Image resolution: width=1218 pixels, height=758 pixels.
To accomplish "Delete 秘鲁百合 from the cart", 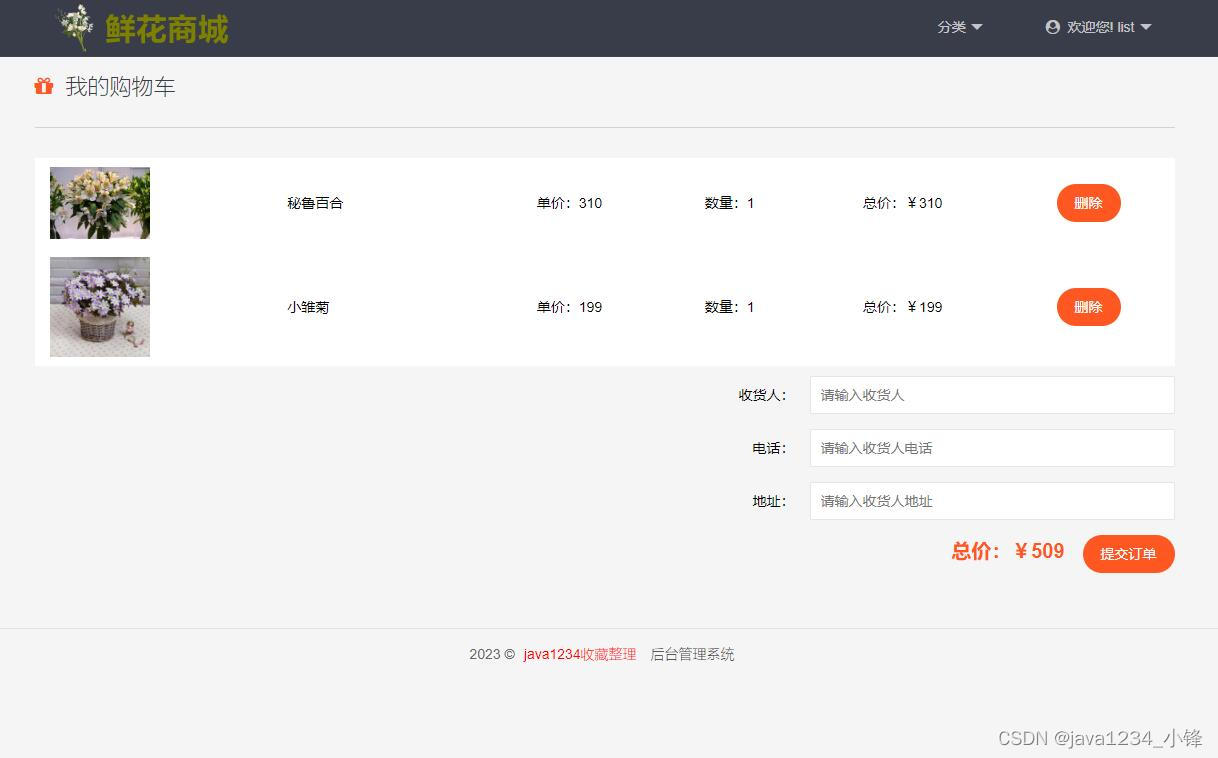I will coord(1088,203).
